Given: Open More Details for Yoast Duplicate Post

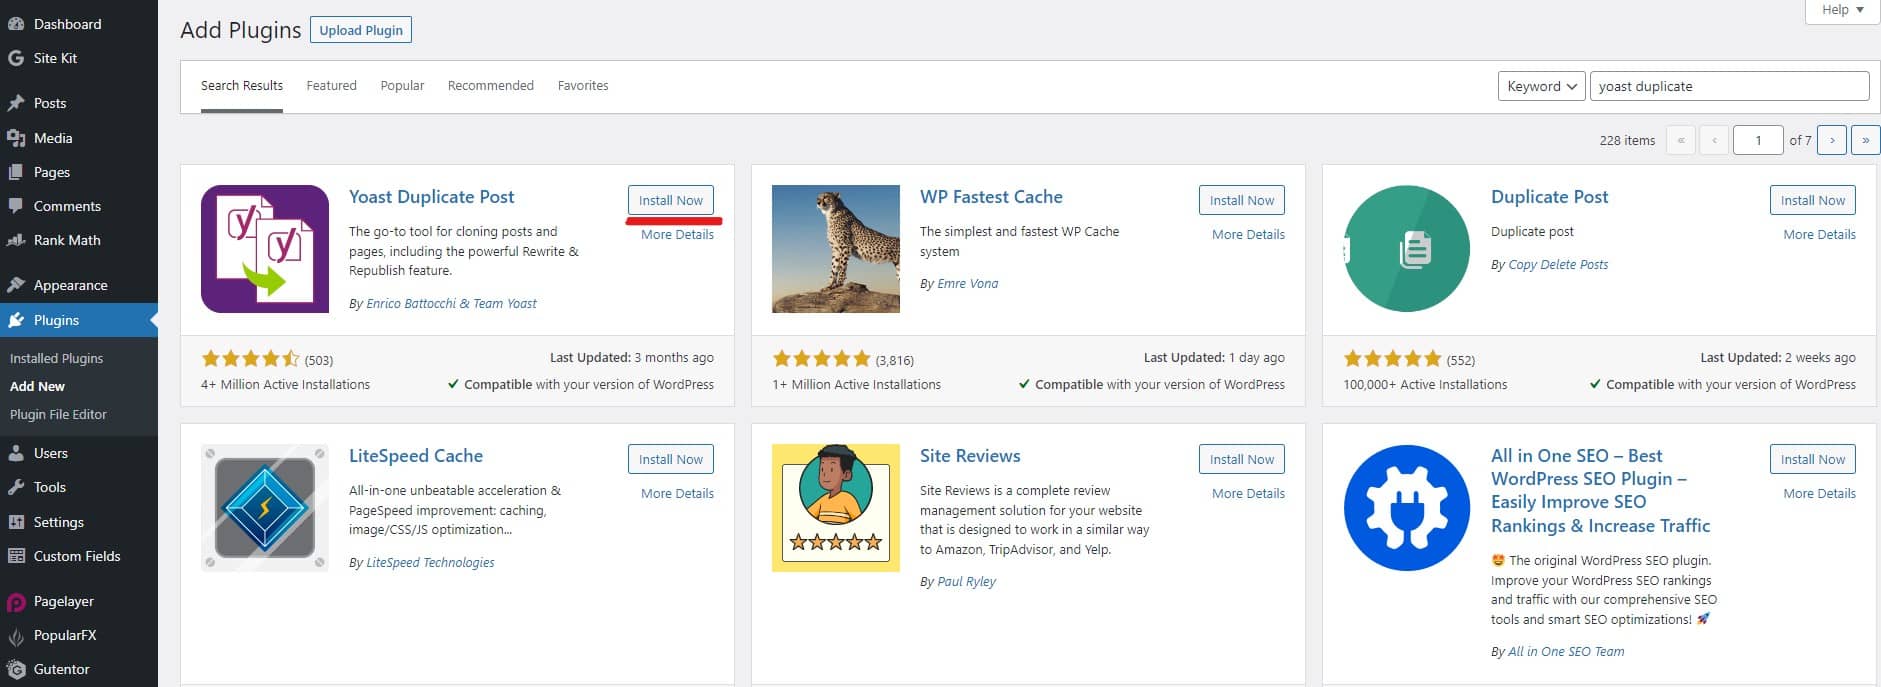Looking at the screenshot, I should 677,234.
